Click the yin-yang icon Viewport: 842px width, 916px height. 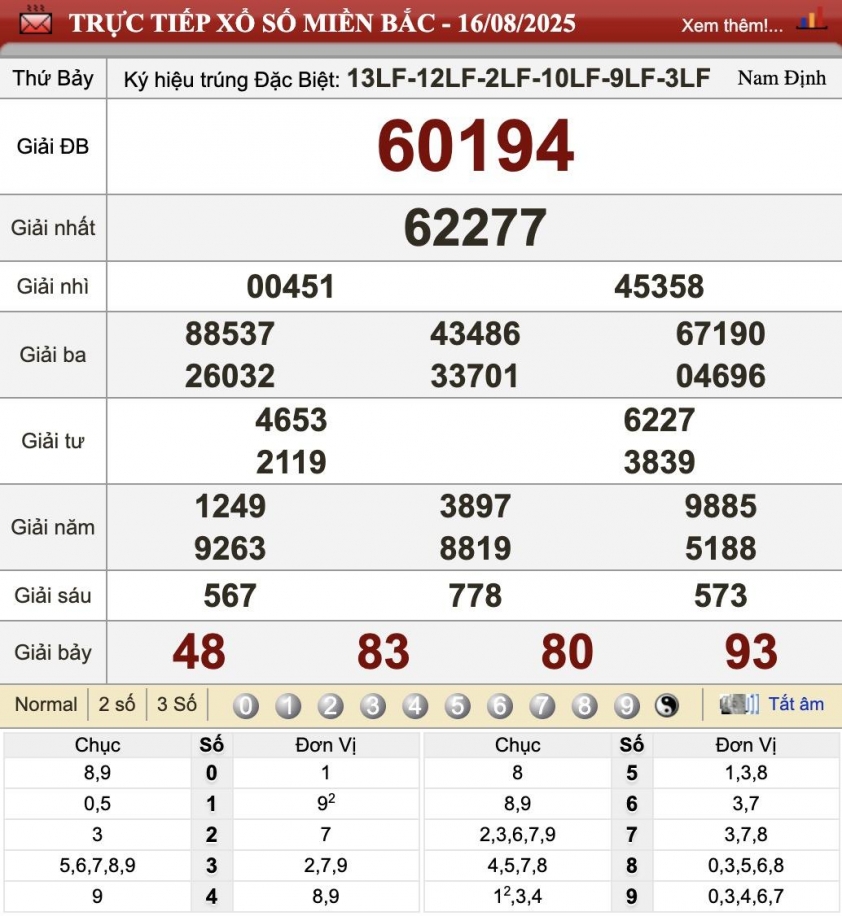pos(667,706)
